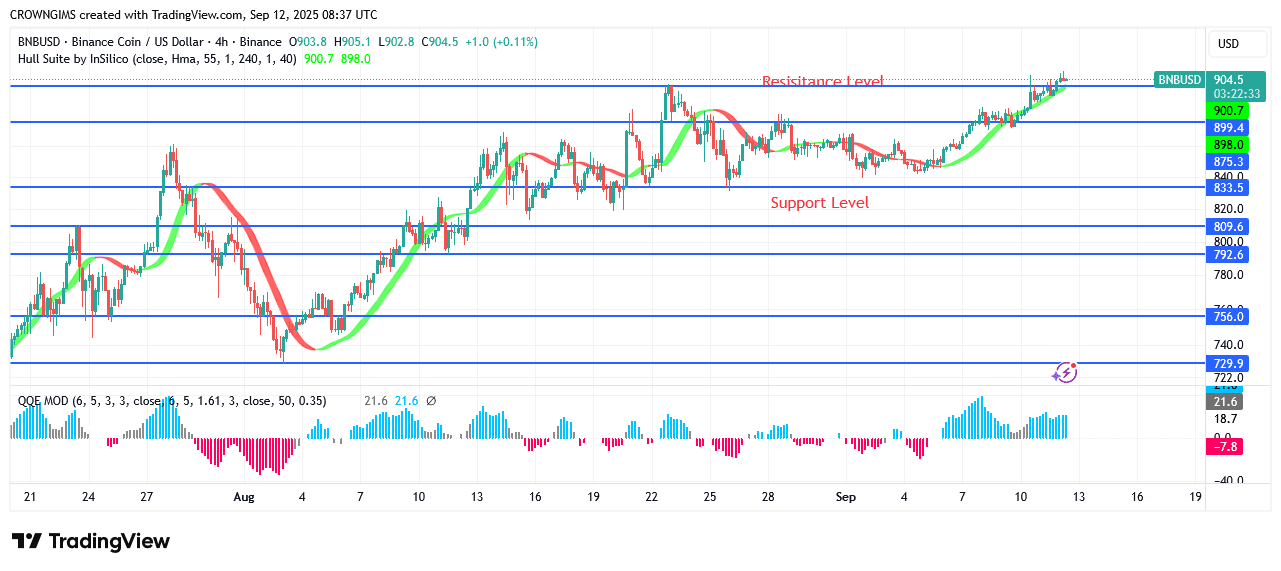Click the 'Sep' label on the time axis

click(847, 496)
